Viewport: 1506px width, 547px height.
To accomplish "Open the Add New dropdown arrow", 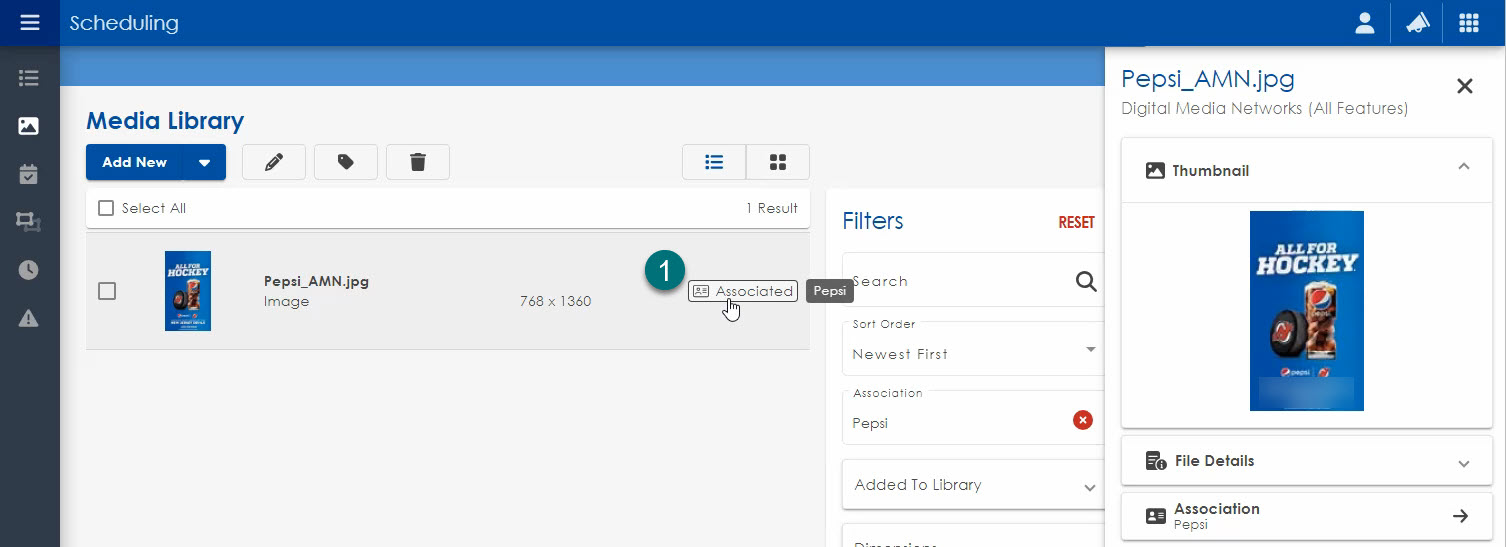I will tap(204, 163).
